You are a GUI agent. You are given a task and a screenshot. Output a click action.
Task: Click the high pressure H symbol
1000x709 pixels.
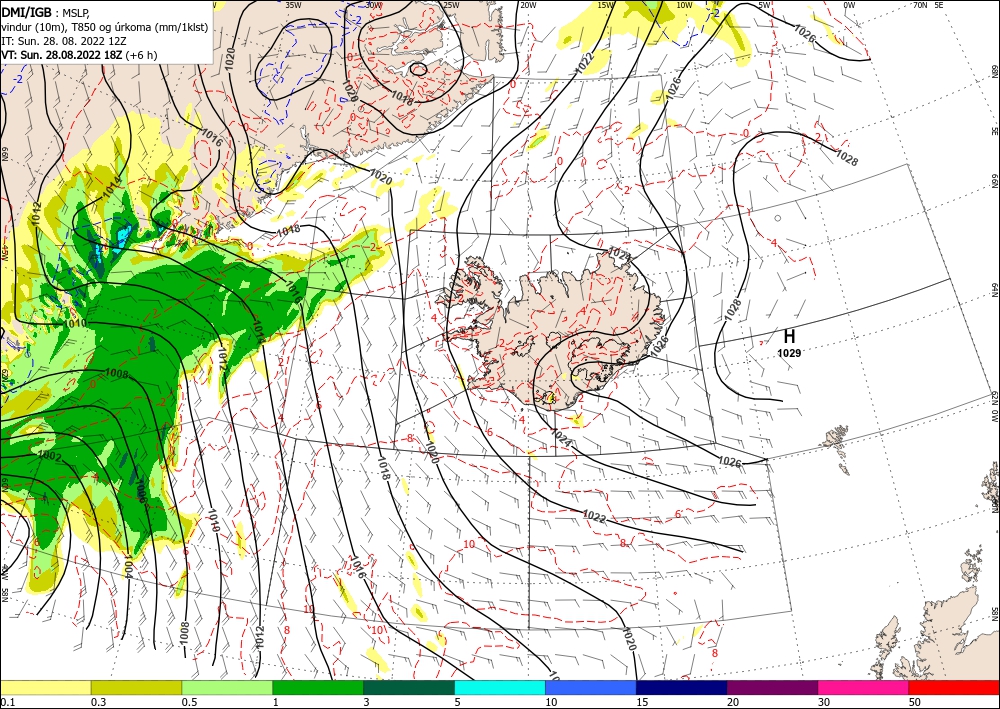pos(789,337)
